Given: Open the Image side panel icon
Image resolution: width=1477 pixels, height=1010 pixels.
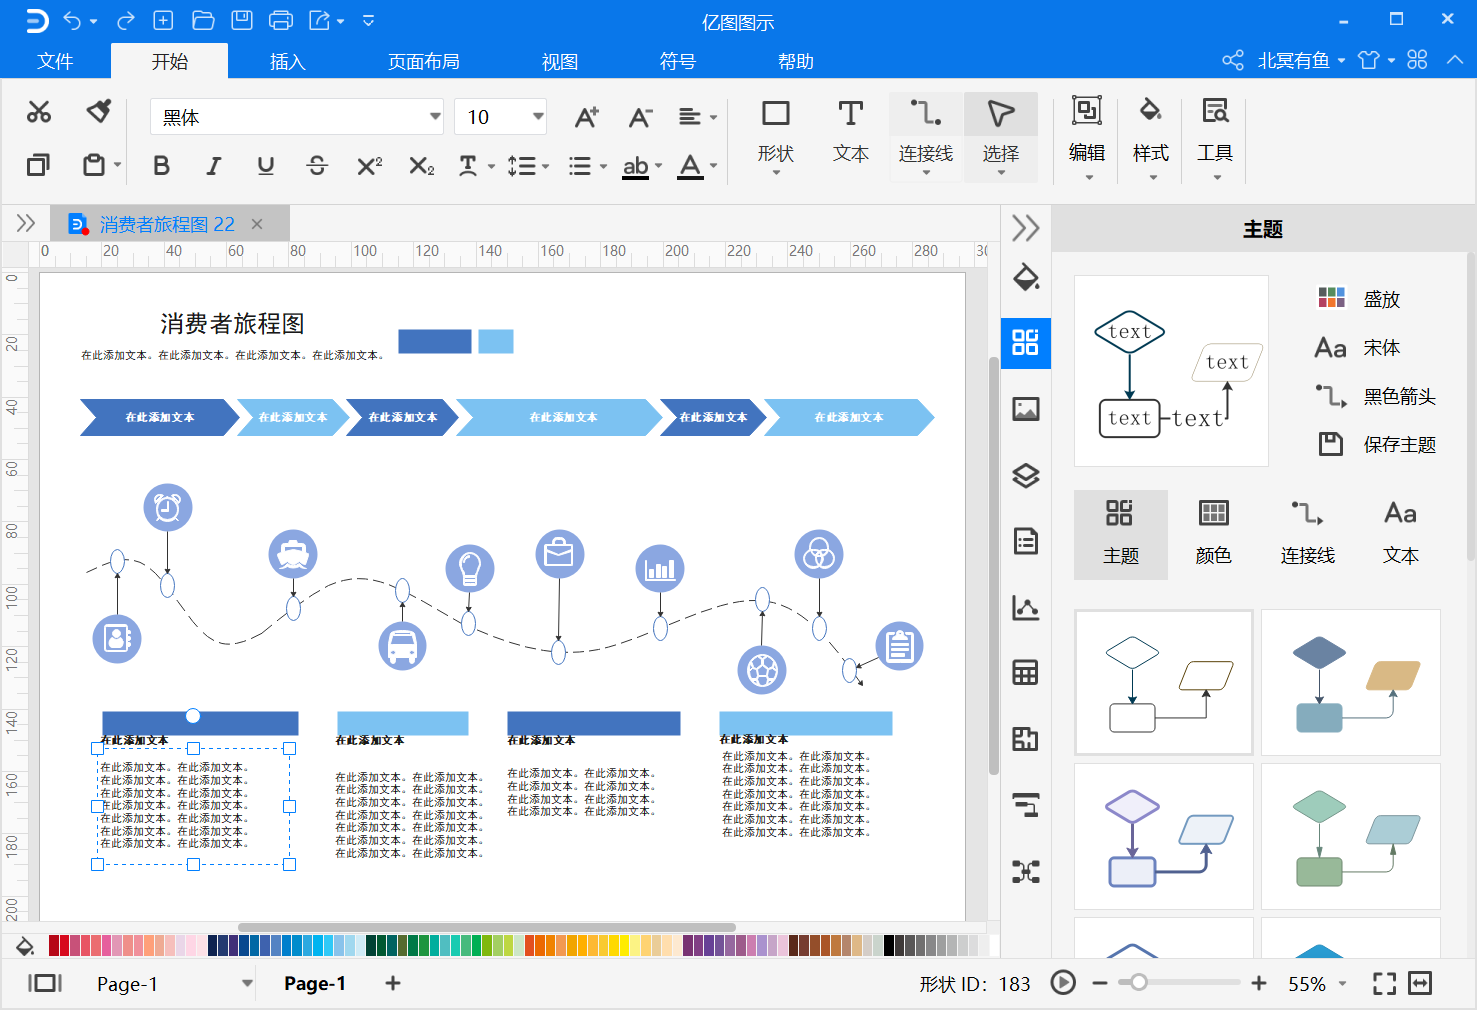Looking at the screenshot, I should coord(1026,409).
